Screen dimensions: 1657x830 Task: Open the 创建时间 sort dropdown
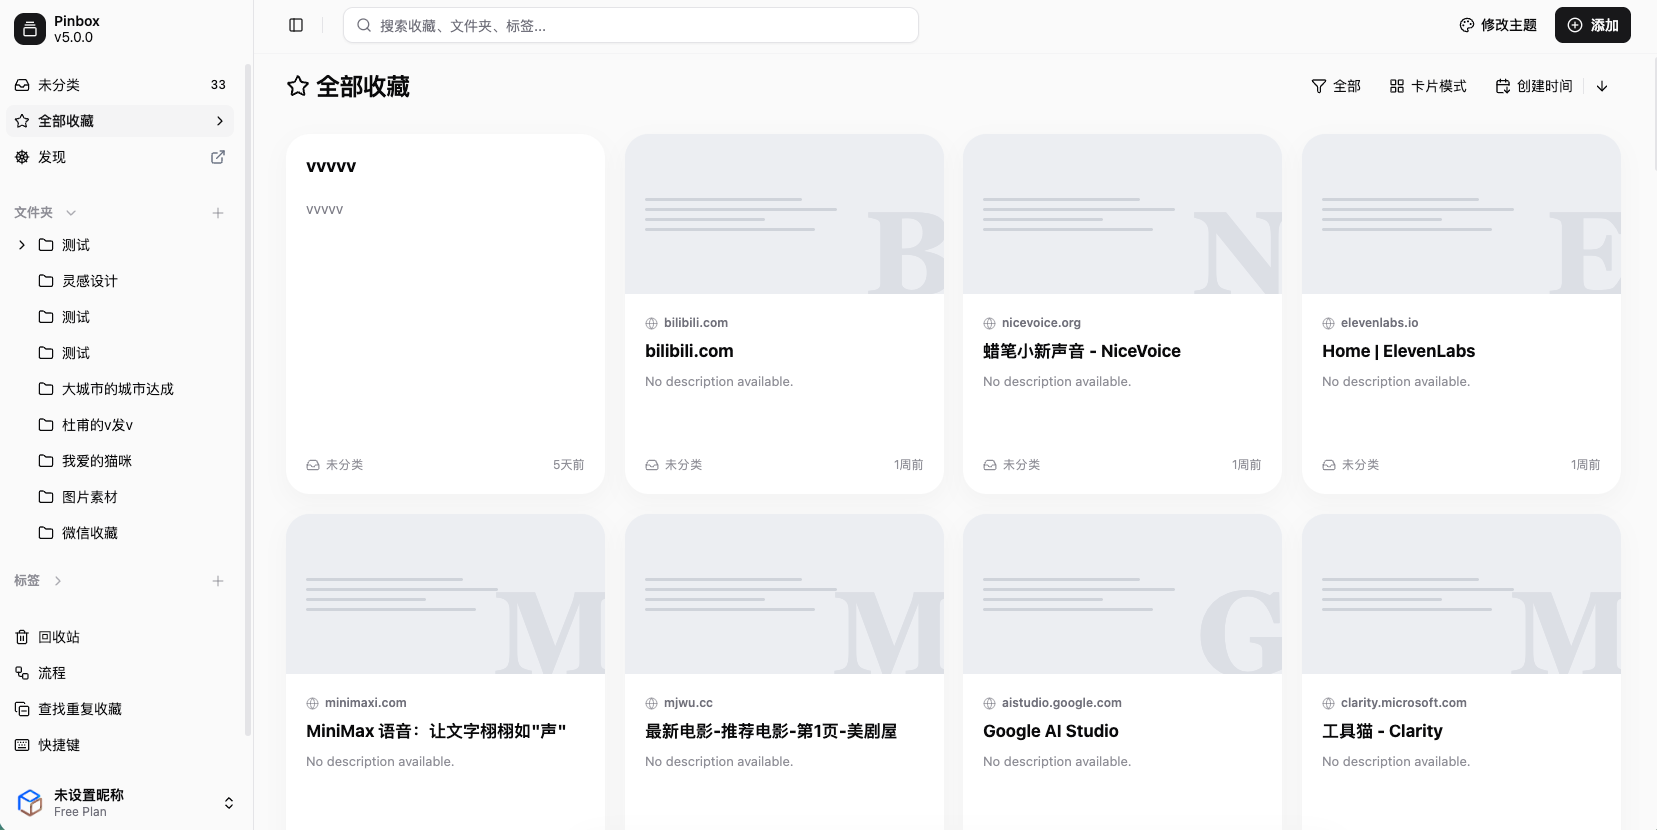1534,86
